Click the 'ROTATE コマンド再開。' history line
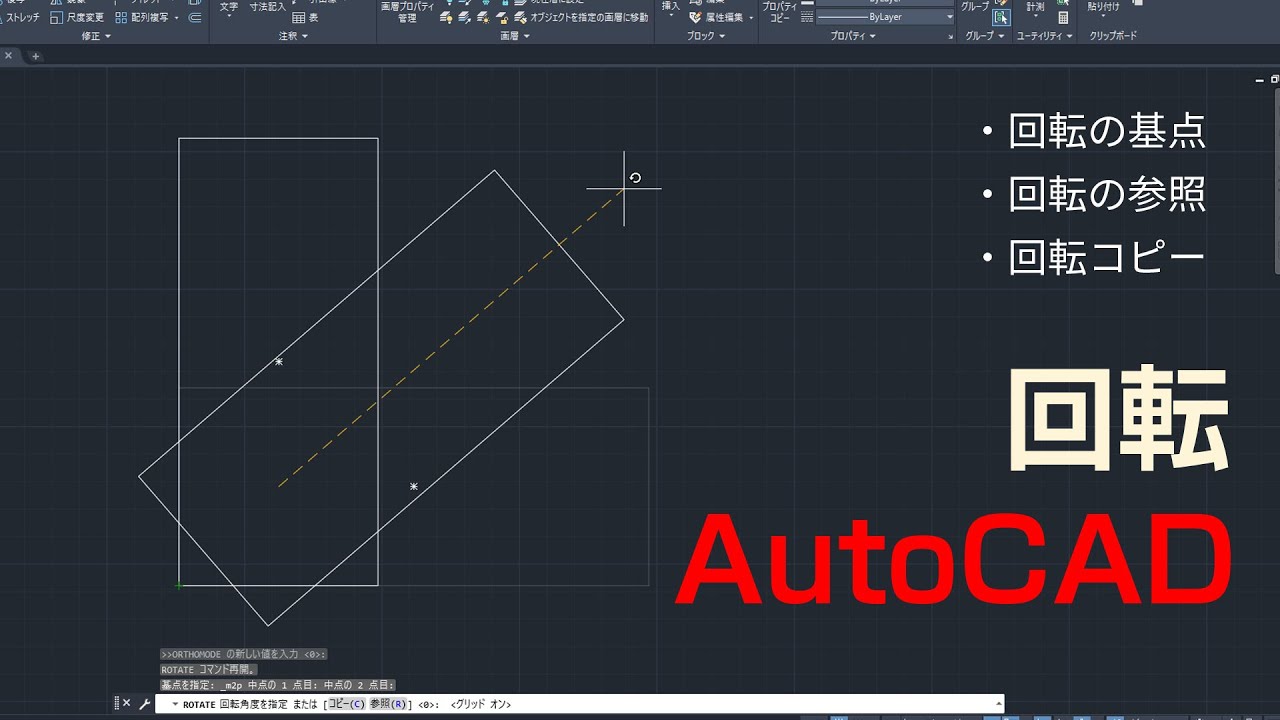 click(209, 669)
